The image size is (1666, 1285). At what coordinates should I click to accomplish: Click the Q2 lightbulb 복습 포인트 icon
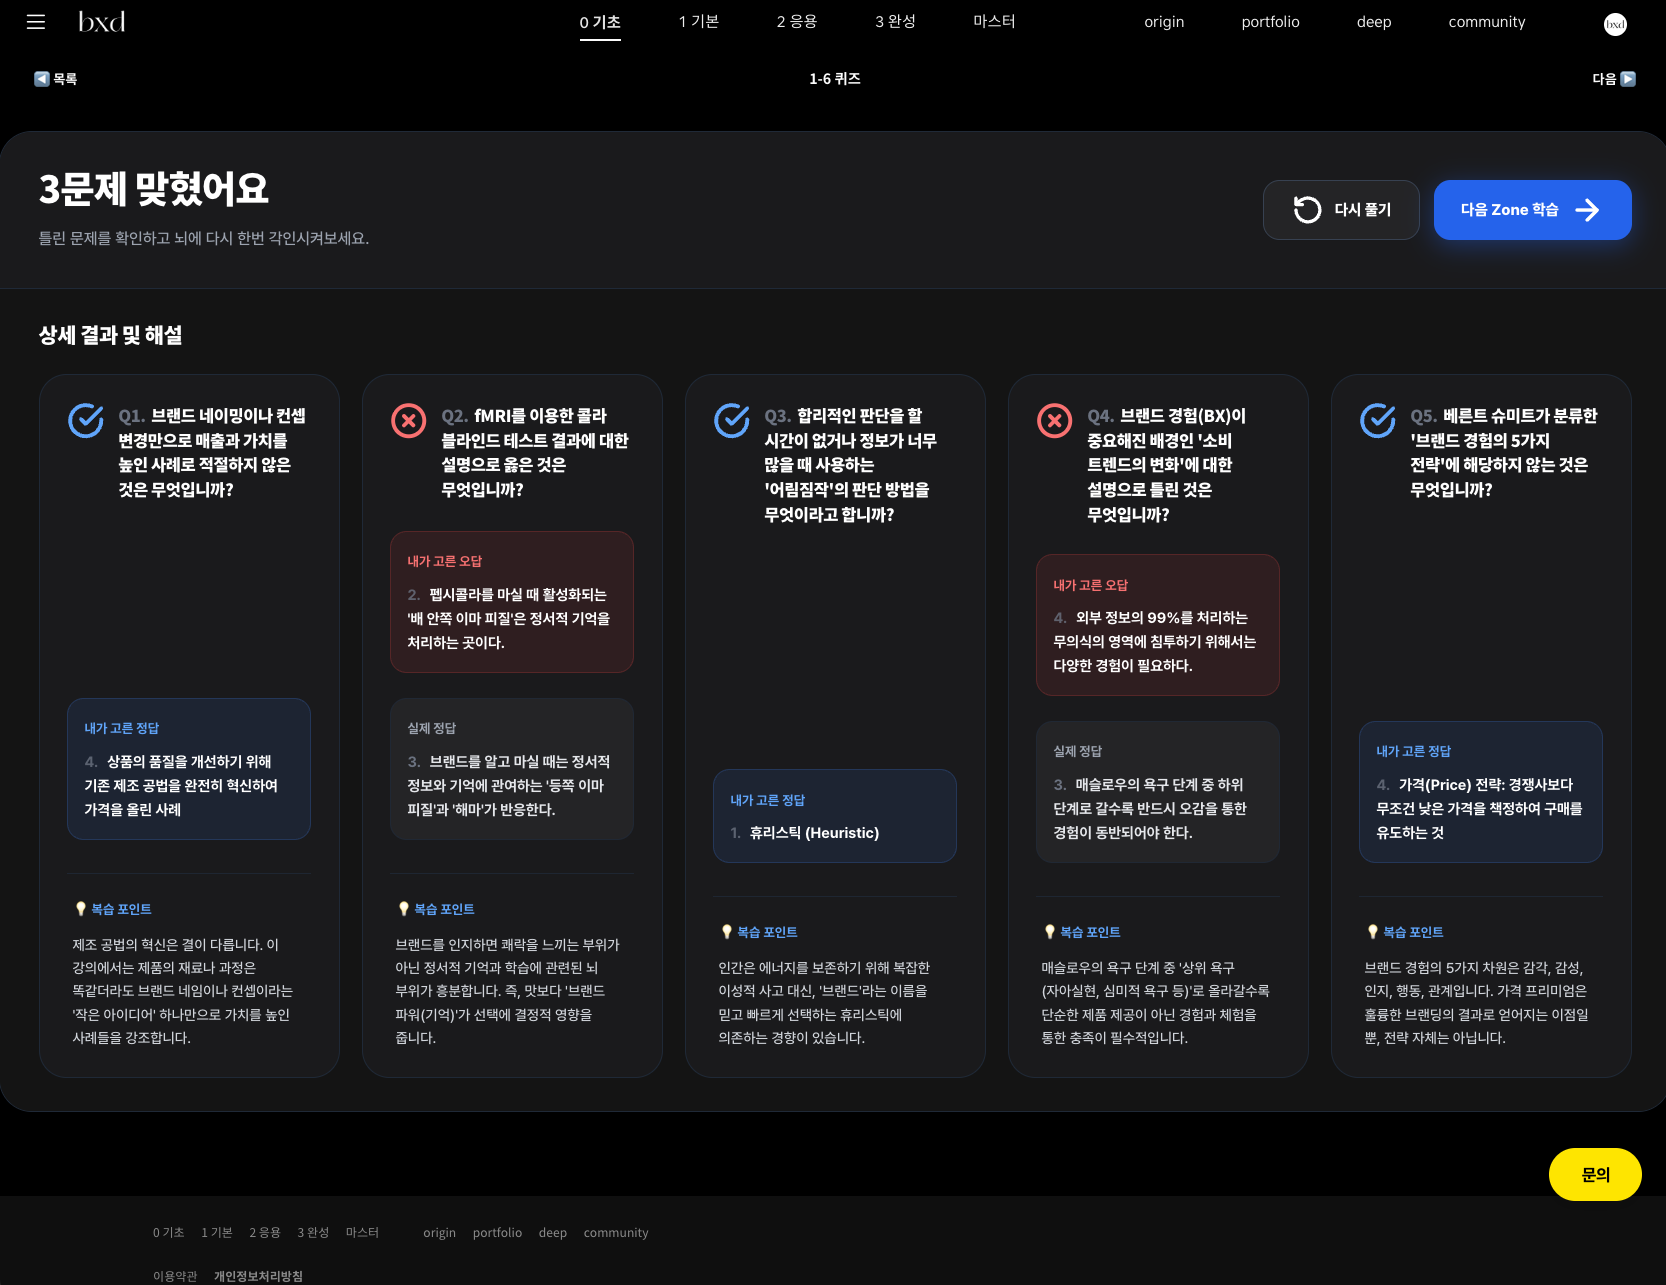tap(404, 909)
